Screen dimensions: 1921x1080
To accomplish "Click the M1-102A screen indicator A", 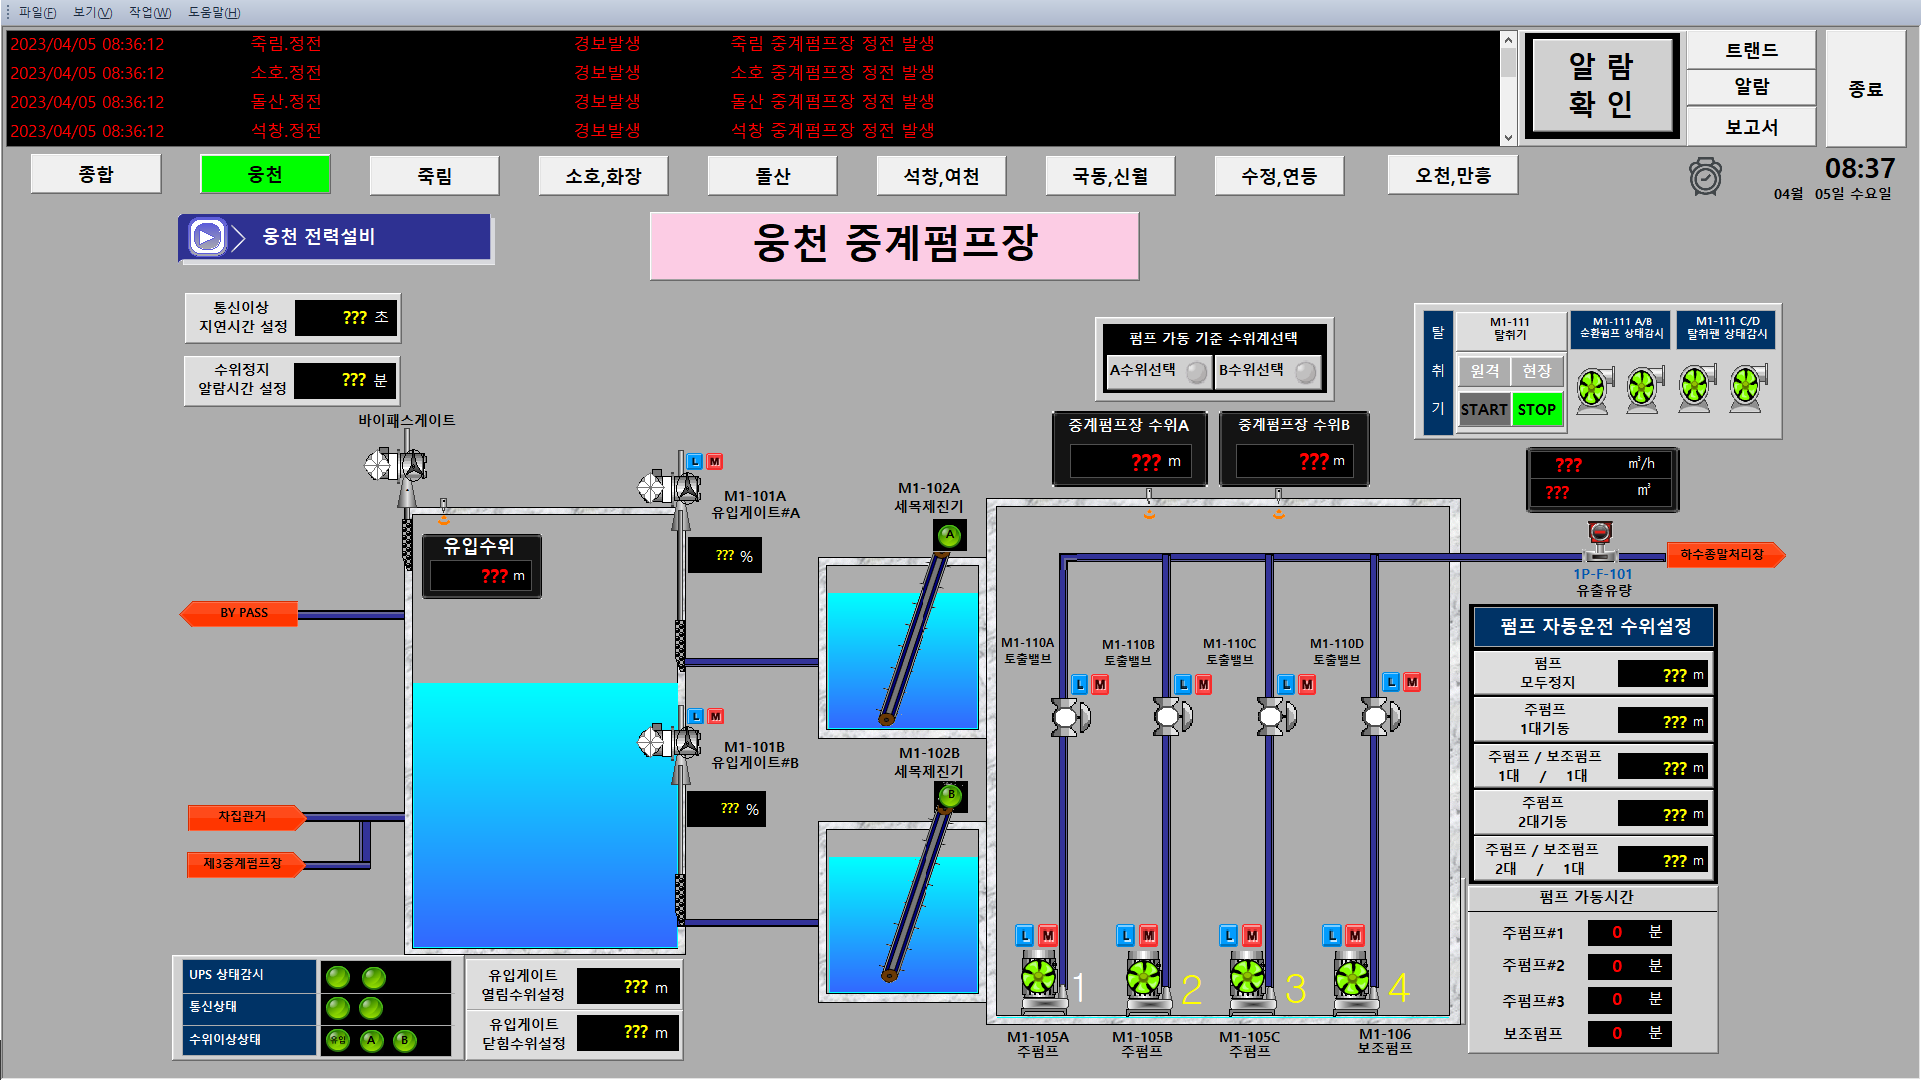I will pyautogui.click(x=949, y=535).
